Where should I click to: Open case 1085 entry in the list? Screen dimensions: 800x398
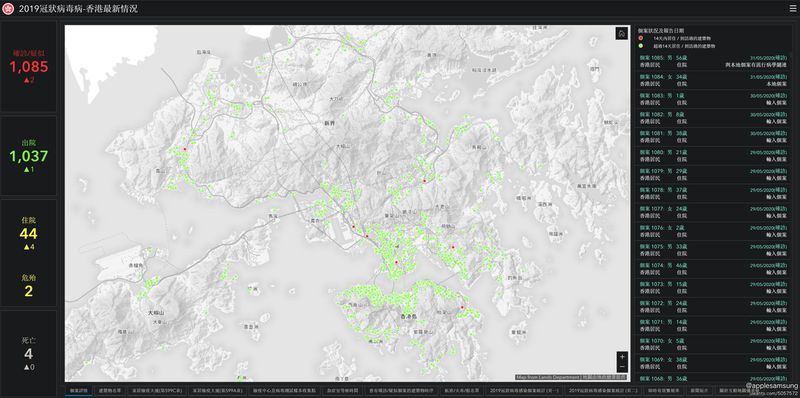[714, 61]
